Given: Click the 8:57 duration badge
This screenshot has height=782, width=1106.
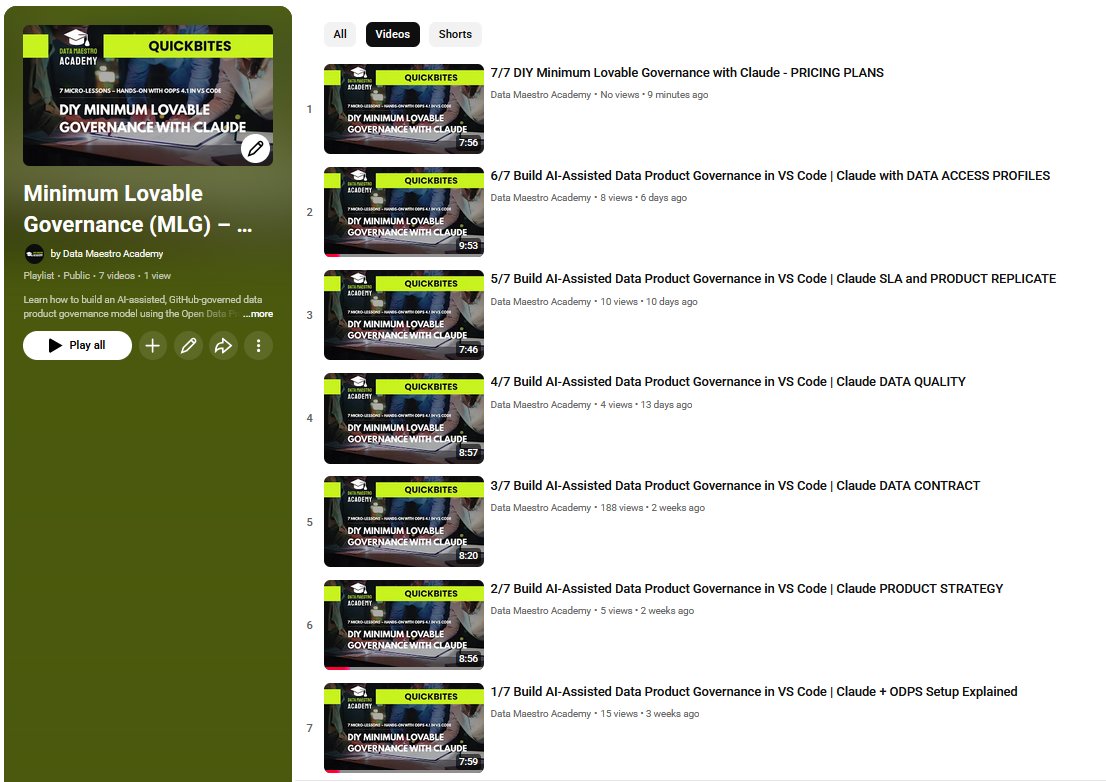Looking at the screenshot, I should point(468,453).
